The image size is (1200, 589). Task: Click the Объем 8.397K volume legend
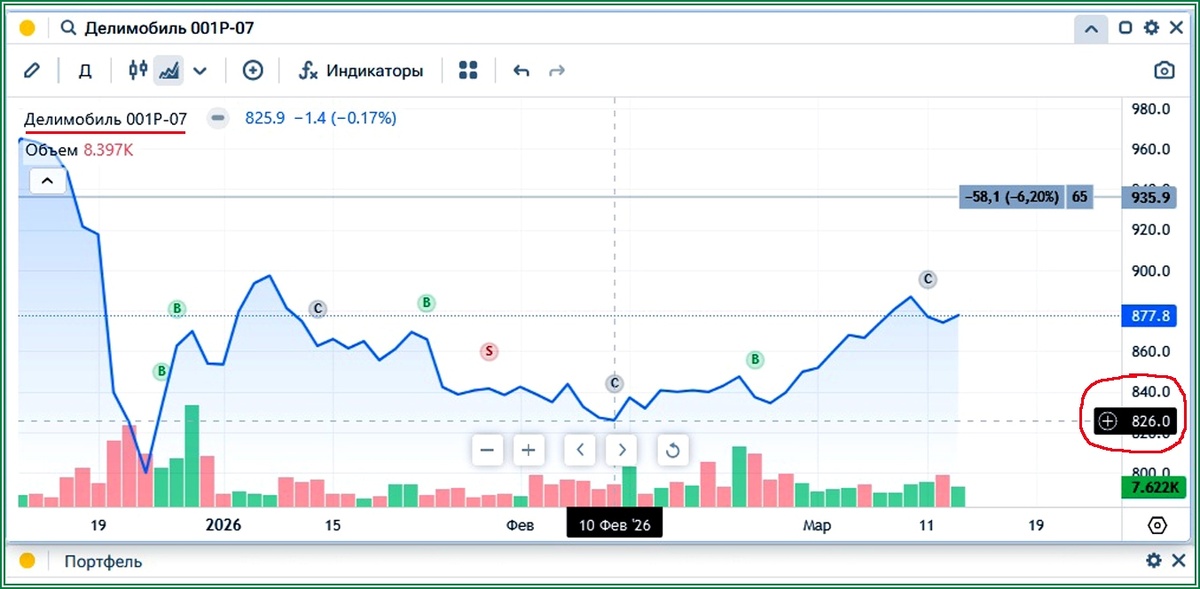79,149
